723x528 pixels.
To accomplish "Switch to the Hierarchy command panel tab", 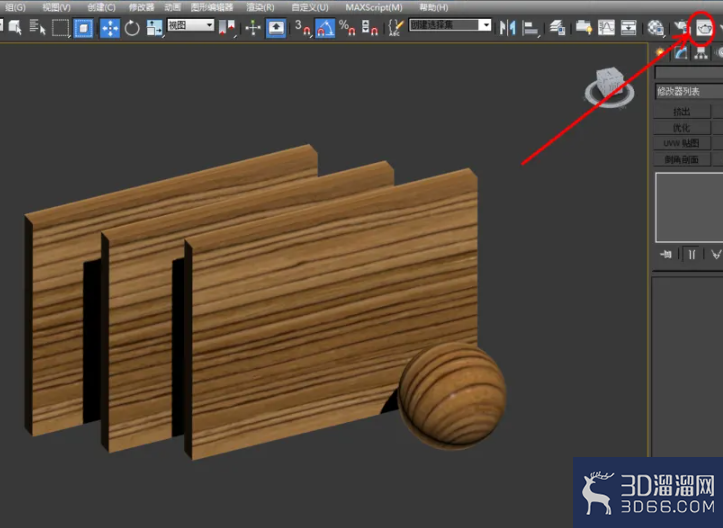I will [x=701, y=53].
